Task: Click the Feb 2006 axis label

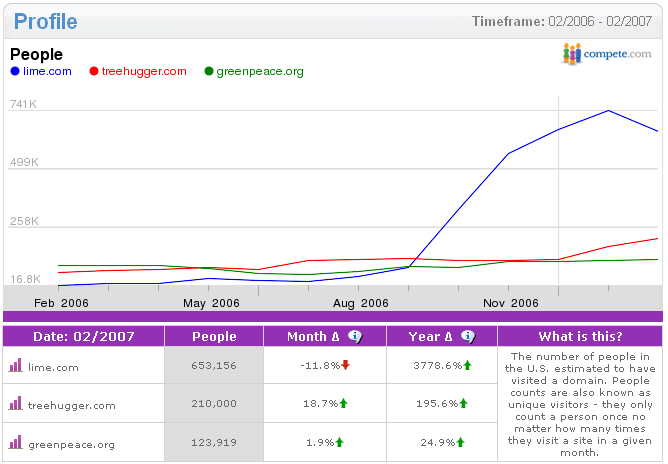Action: click(61, 303)
